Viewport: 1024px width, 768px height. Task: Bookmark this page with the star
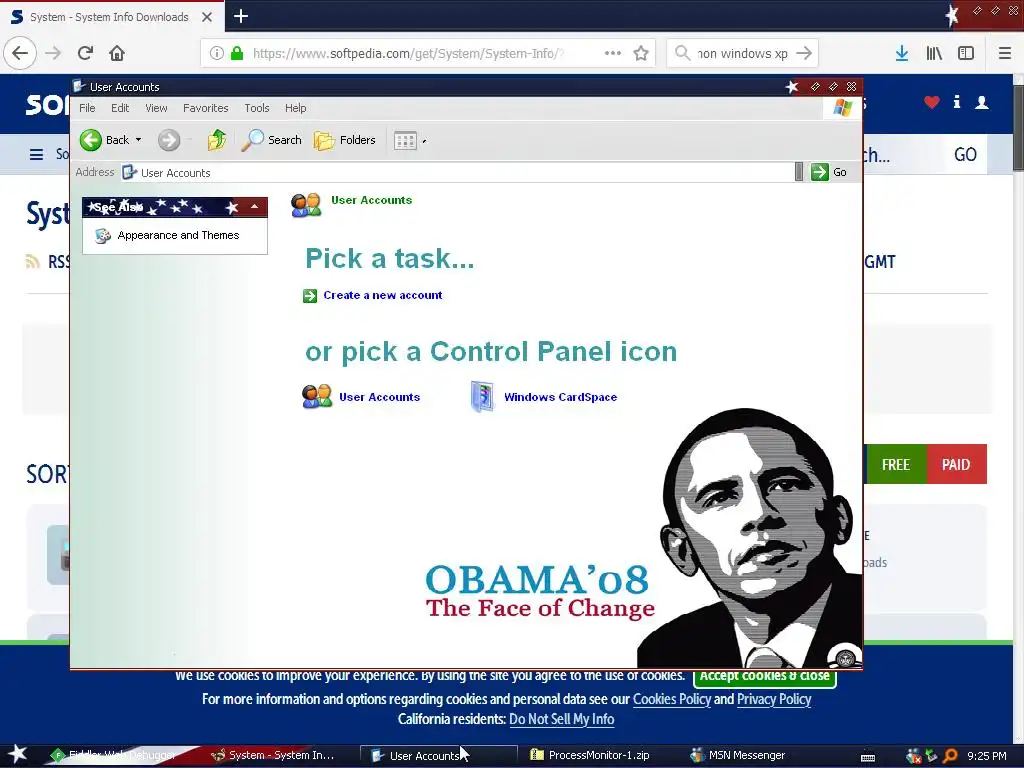641,53
